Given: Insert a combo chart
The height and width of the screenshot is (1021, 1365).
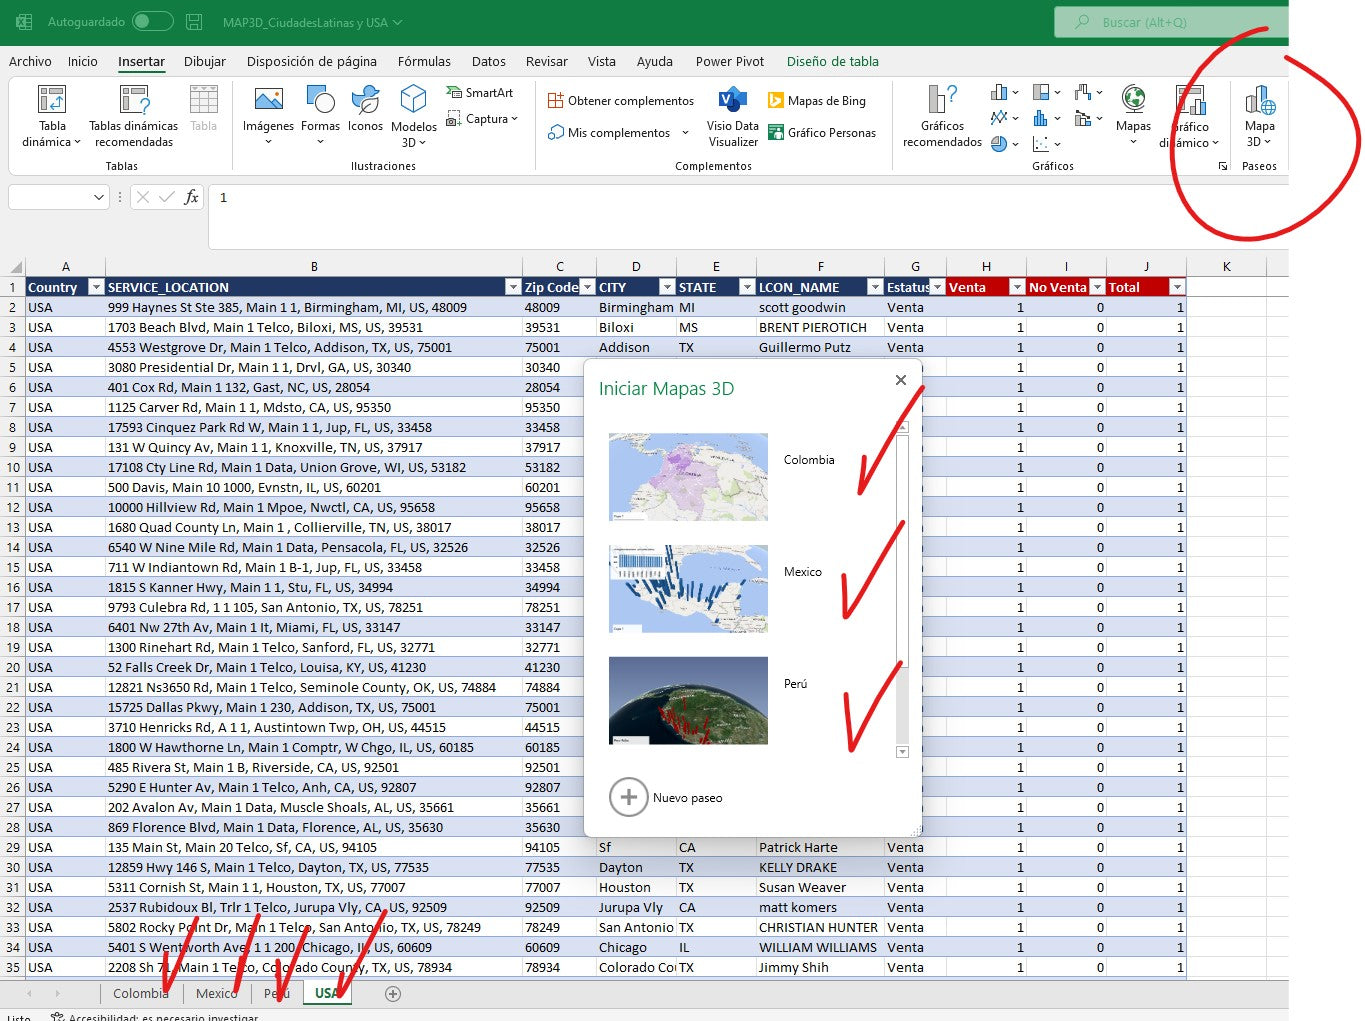Looking at the screenshot, I should coord(1088,118).
